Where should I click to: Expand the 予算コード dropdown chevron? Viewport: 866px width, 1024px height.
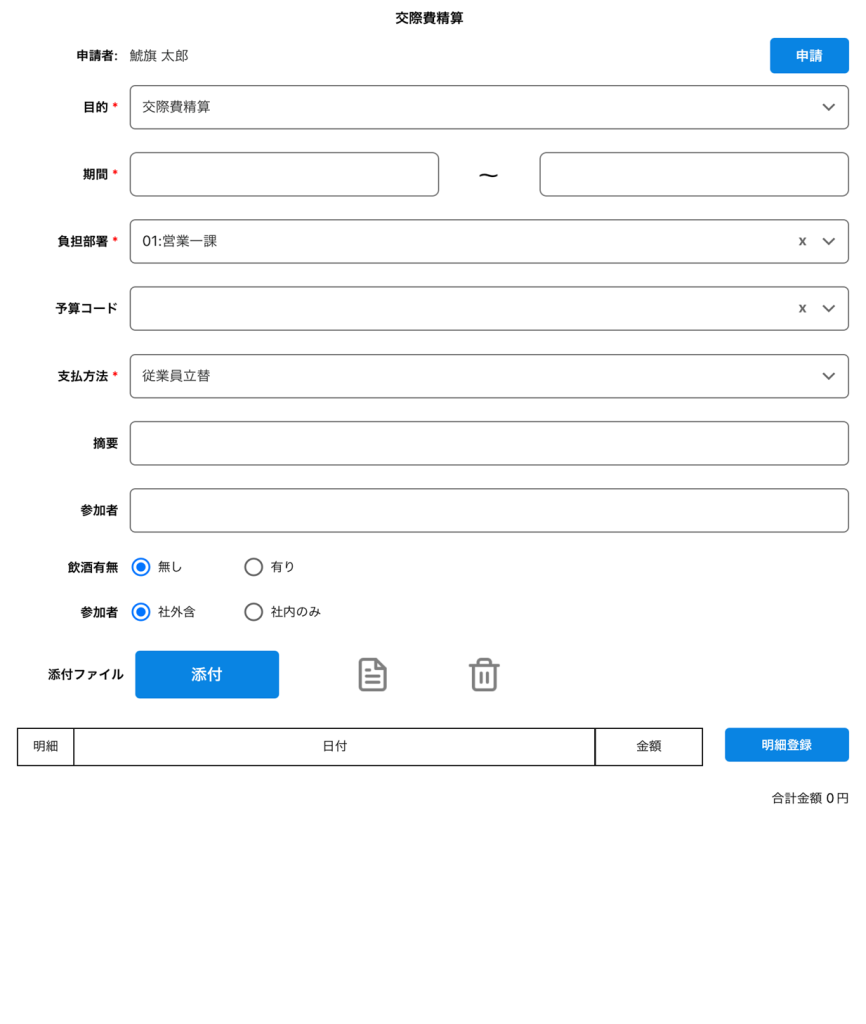(x=828, y=308)
